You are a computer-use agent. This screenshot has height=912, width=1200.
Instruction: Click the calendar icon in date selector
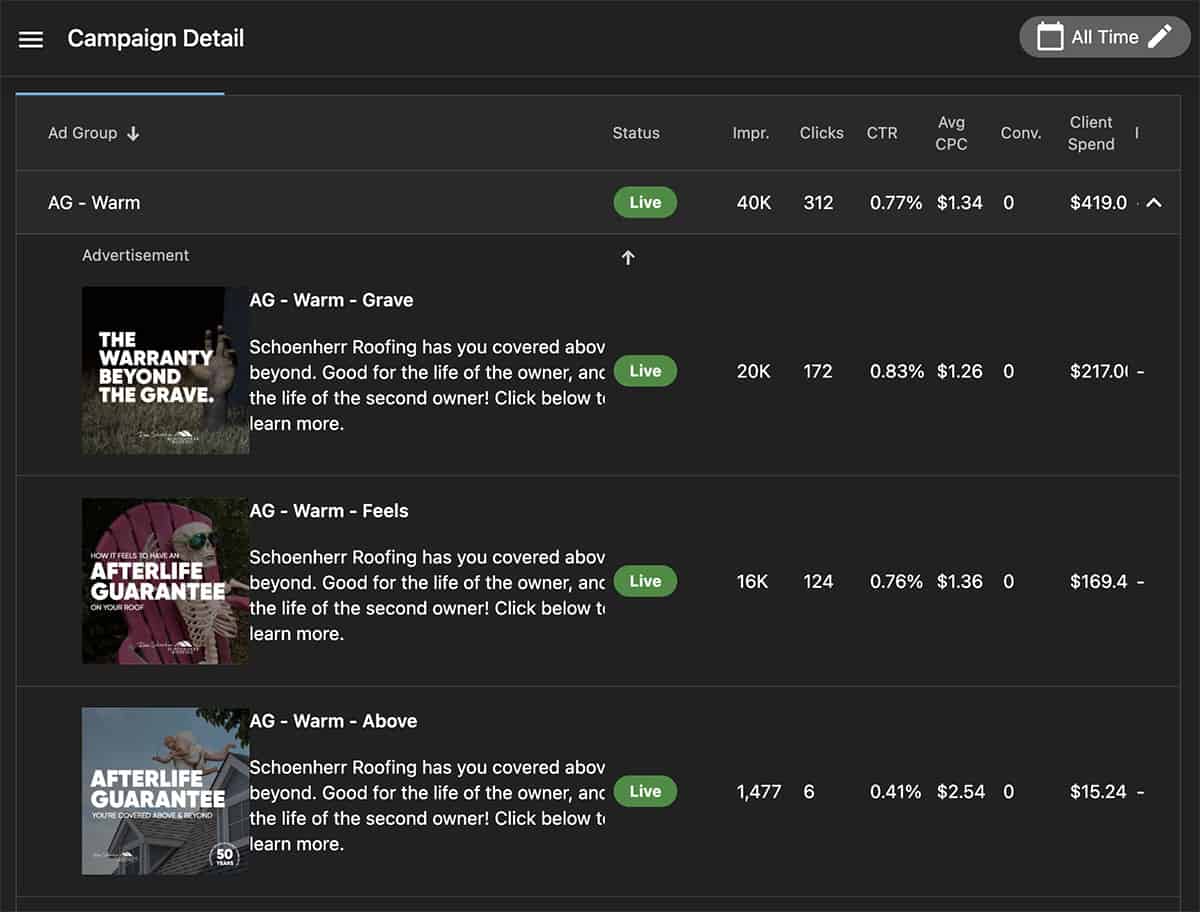[x=1049, y=37]
